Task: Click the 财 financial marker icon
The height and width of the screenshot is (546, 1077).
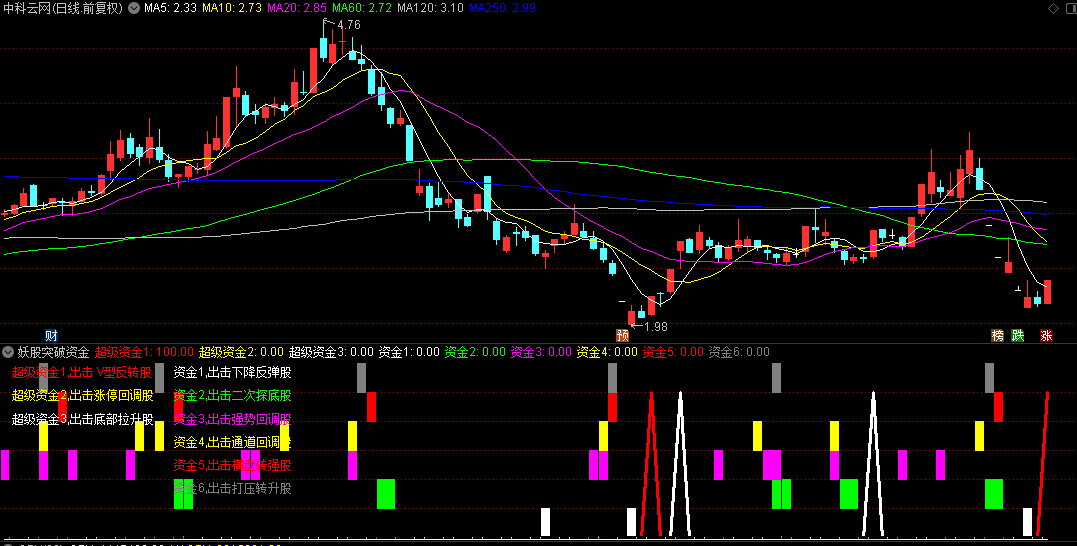Action: [51, 336]
